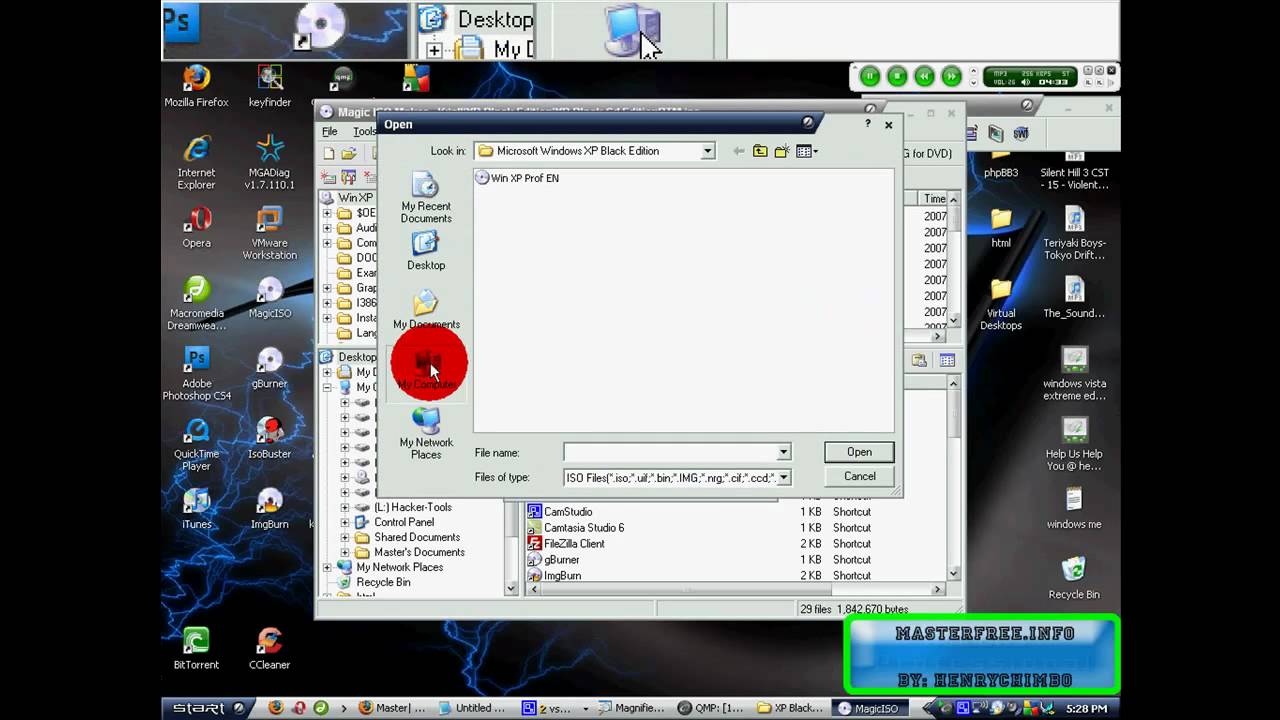This screenshot has height=720, width=1280.
Task: Expand My Network Places in MagicISO tree
Action: [327, 567]
